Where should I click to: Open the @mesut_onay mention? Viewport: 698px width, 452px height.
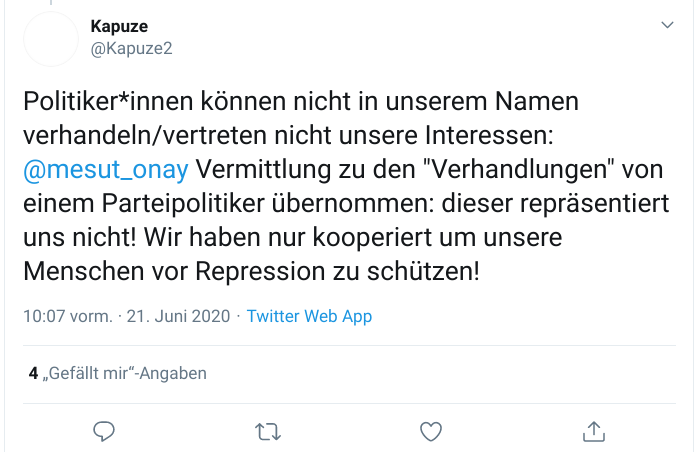pos(106,170)
